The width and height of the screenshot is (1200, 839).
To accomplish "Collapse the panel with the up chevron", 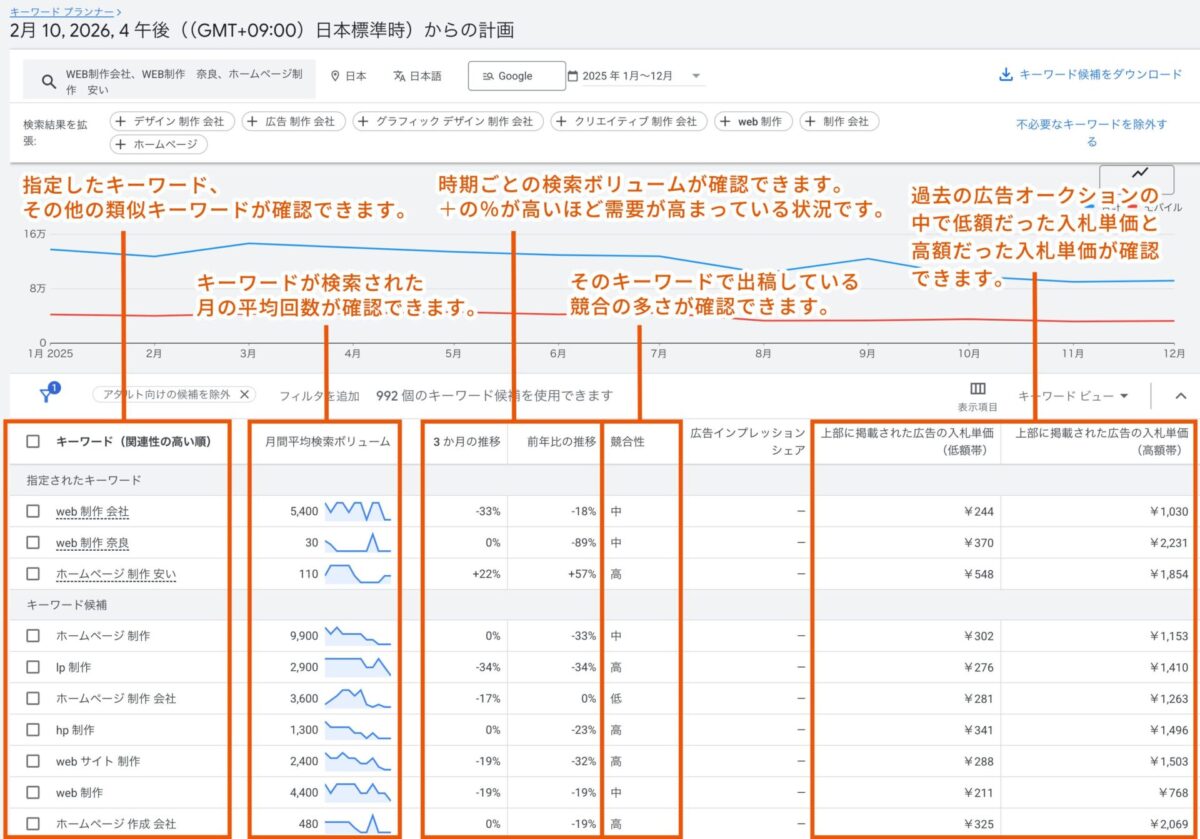I will [x=1180, y=396].
